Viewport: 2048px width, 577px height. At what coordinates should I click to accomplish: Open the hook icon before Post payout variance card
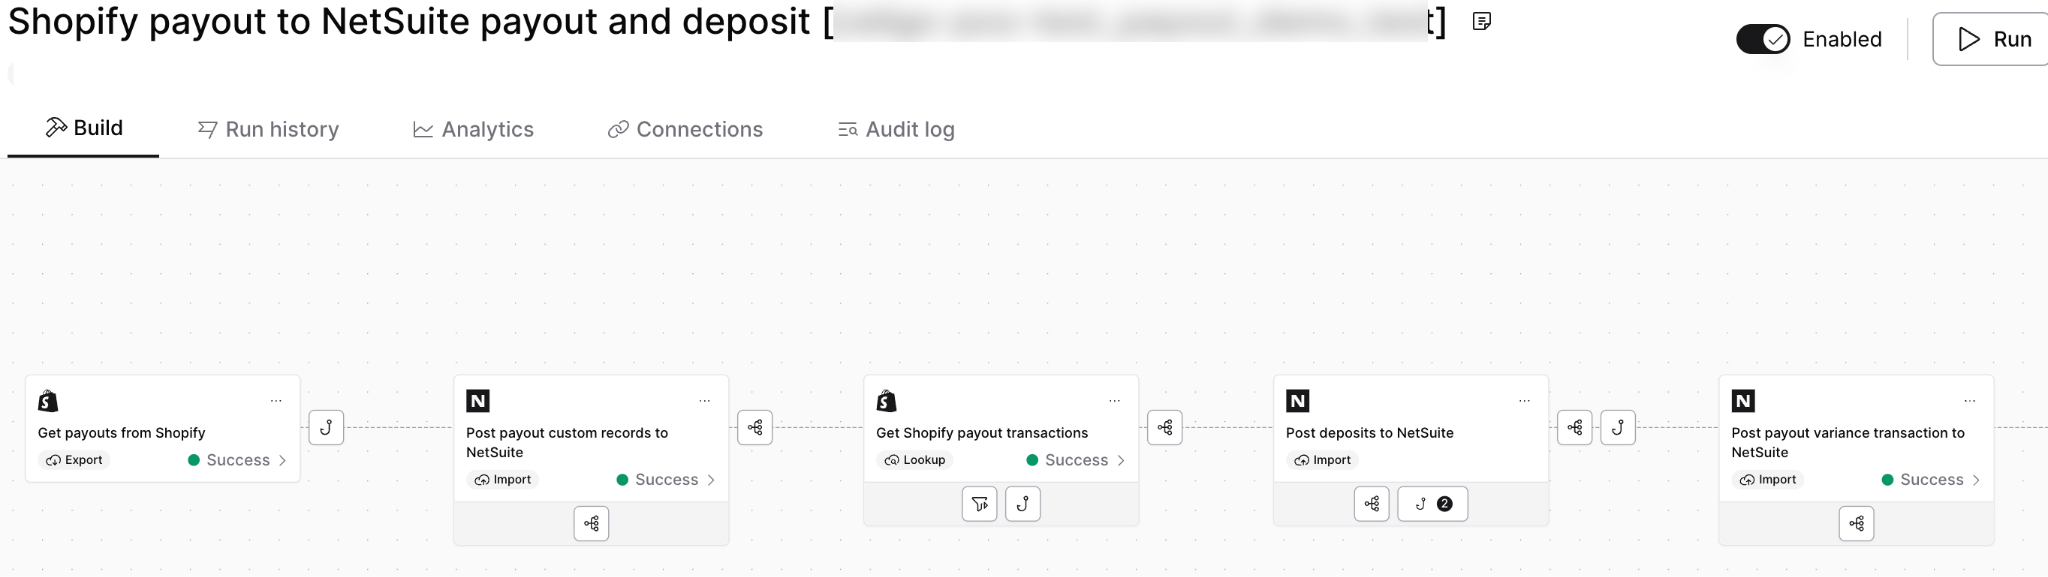coord(1618,427)
